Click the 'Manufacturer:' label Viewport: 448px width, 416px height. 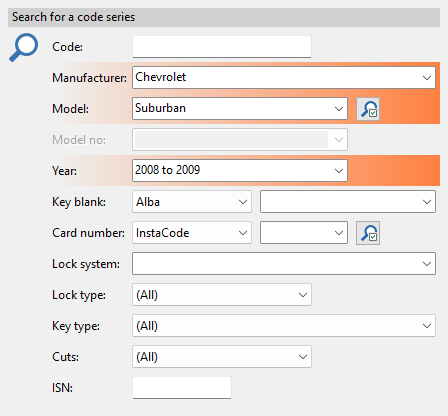tap(89, 78)
